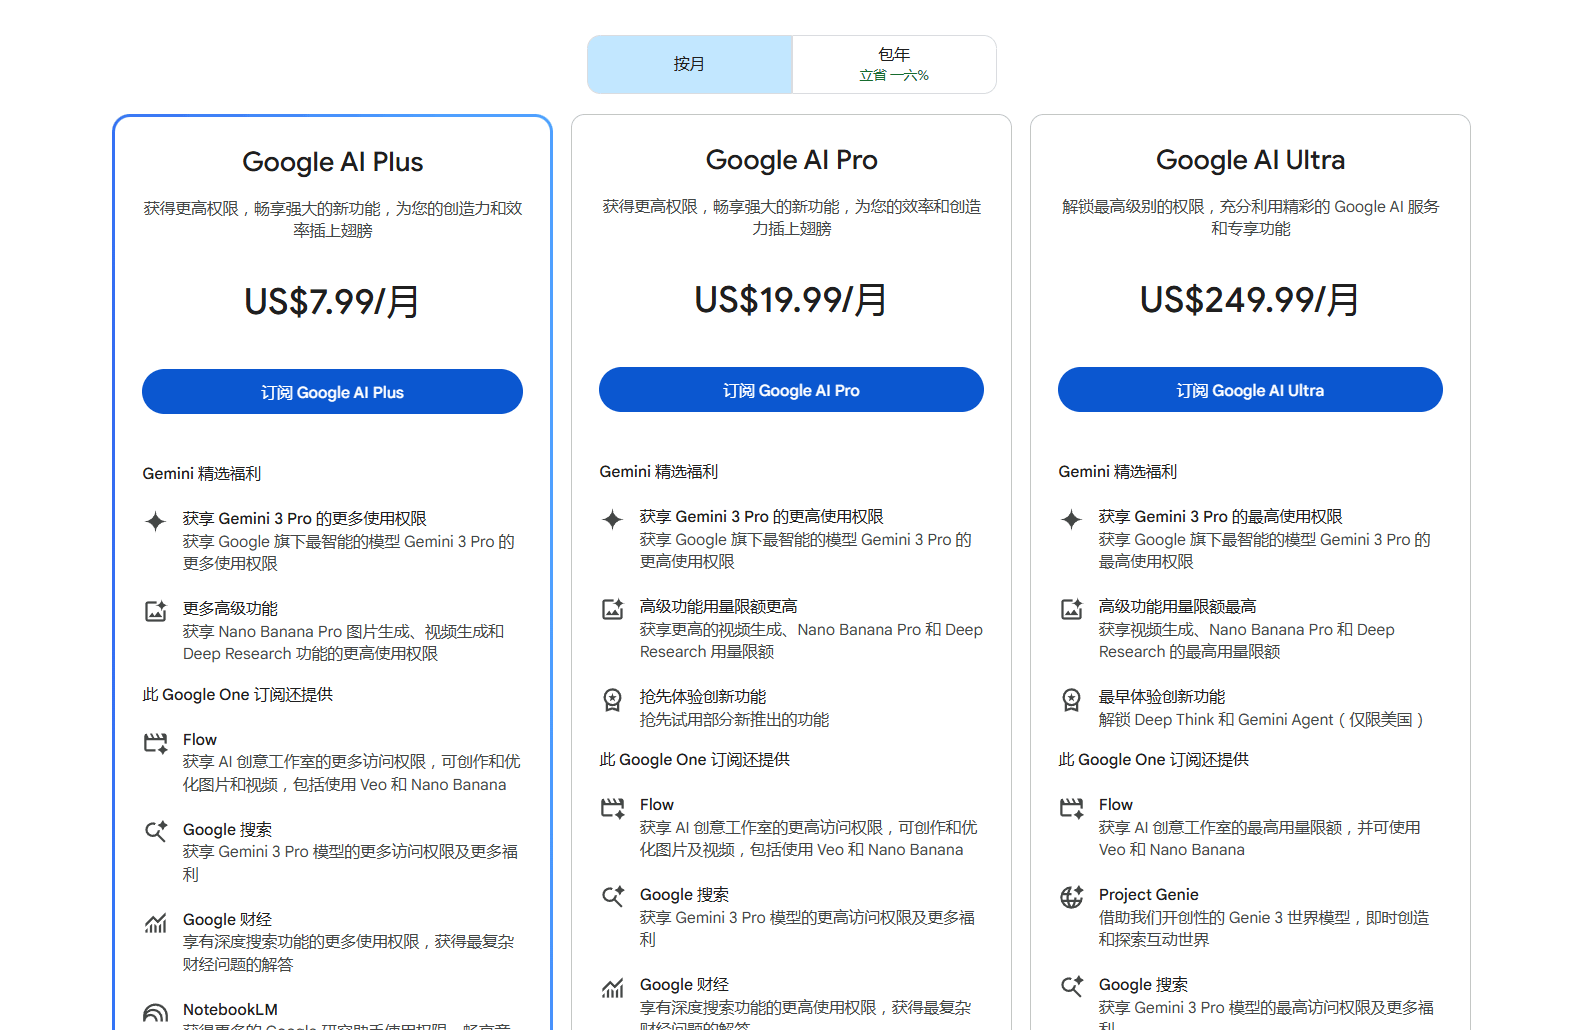Click the 抢先体验创新功能 feature heading
Viewport: 1581px width, 1030px height.
tap(703, 696)
